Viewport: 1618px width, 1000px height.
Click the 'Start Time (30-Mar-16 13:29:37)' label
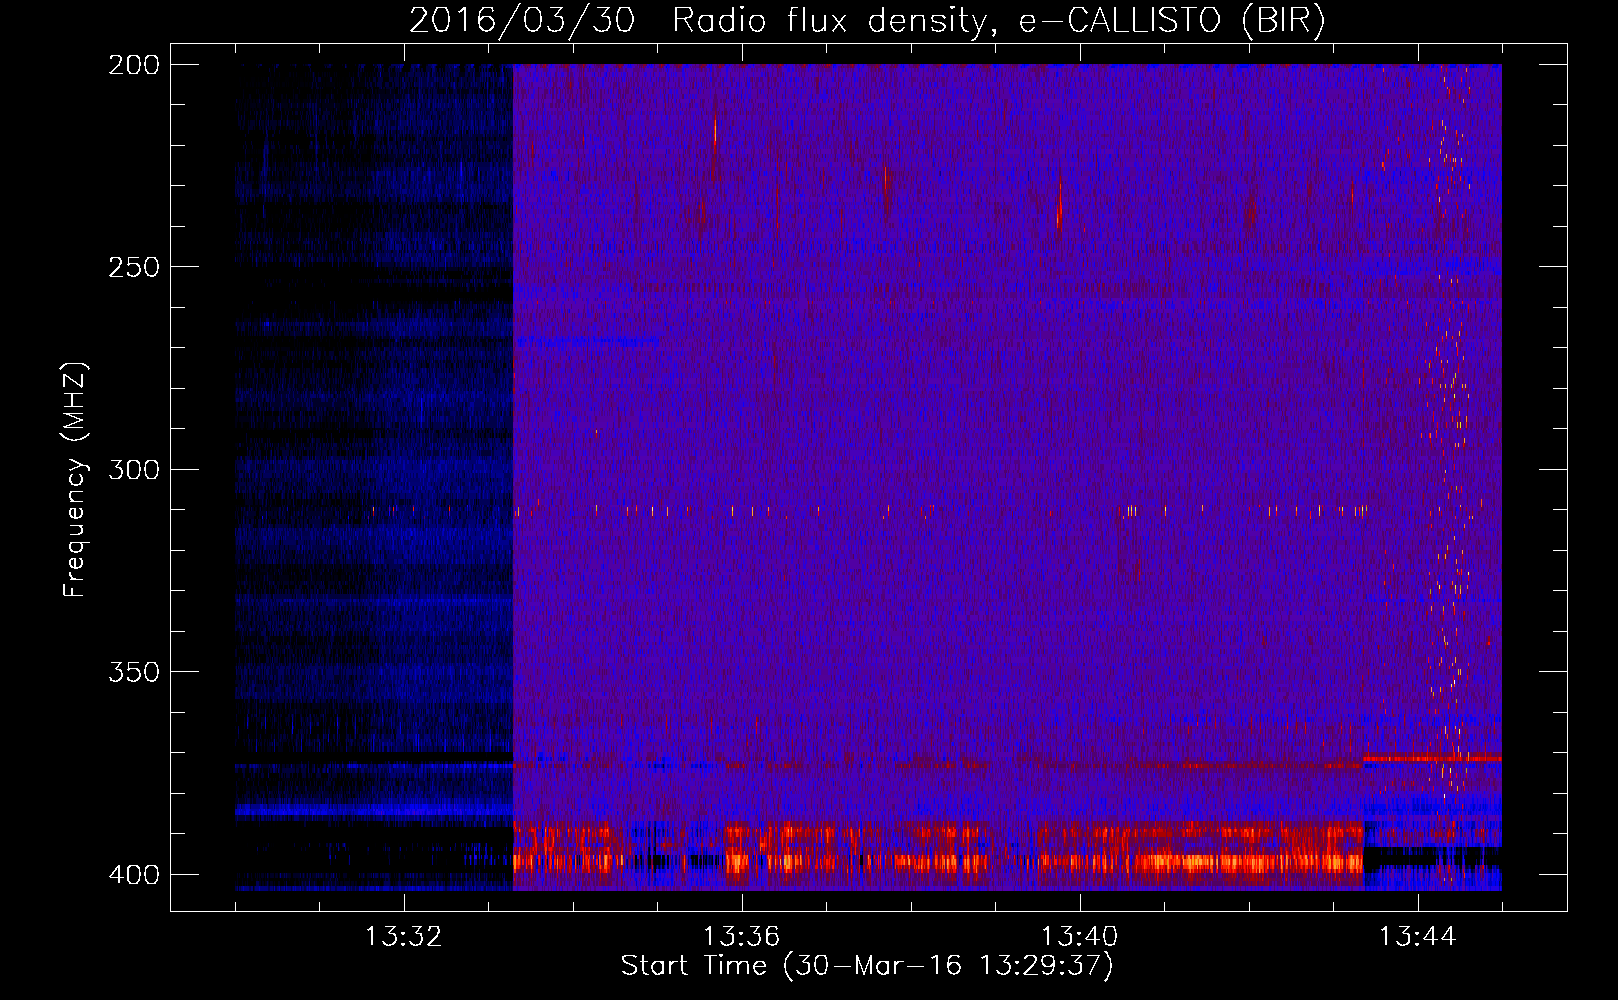click(867, 966)
